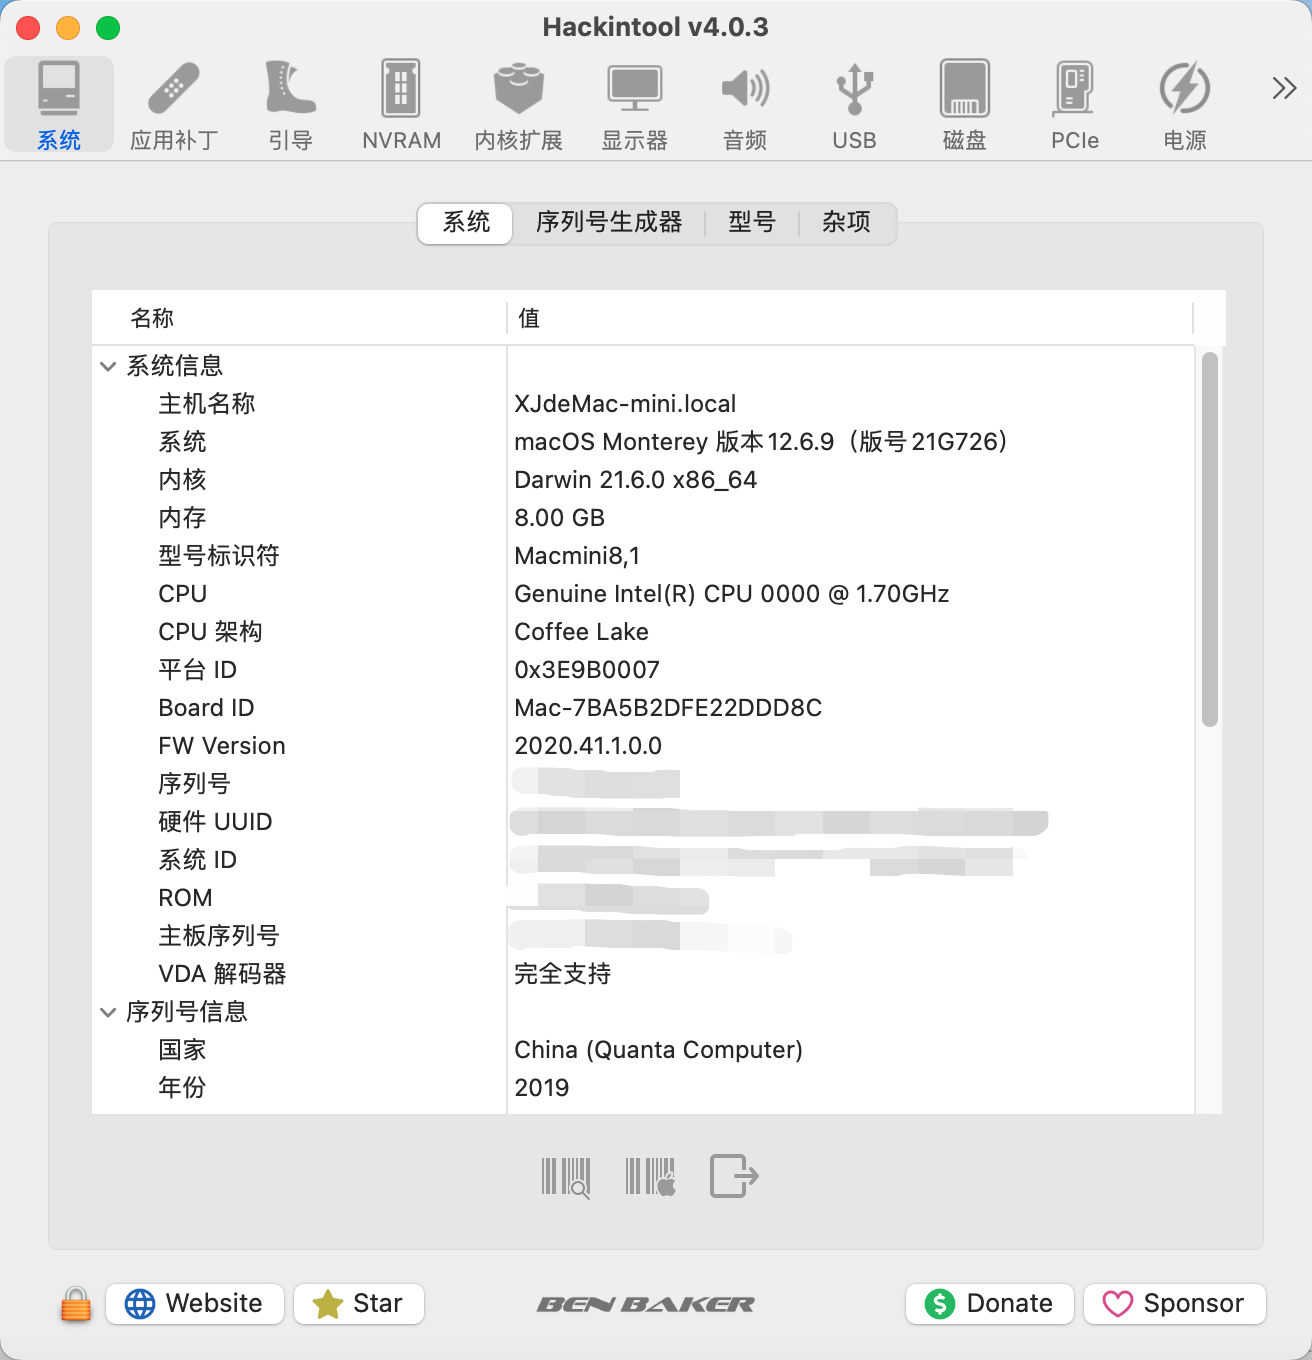Select the 硬件 UUID row
1312x1360 pixels.
coord(644,822)
